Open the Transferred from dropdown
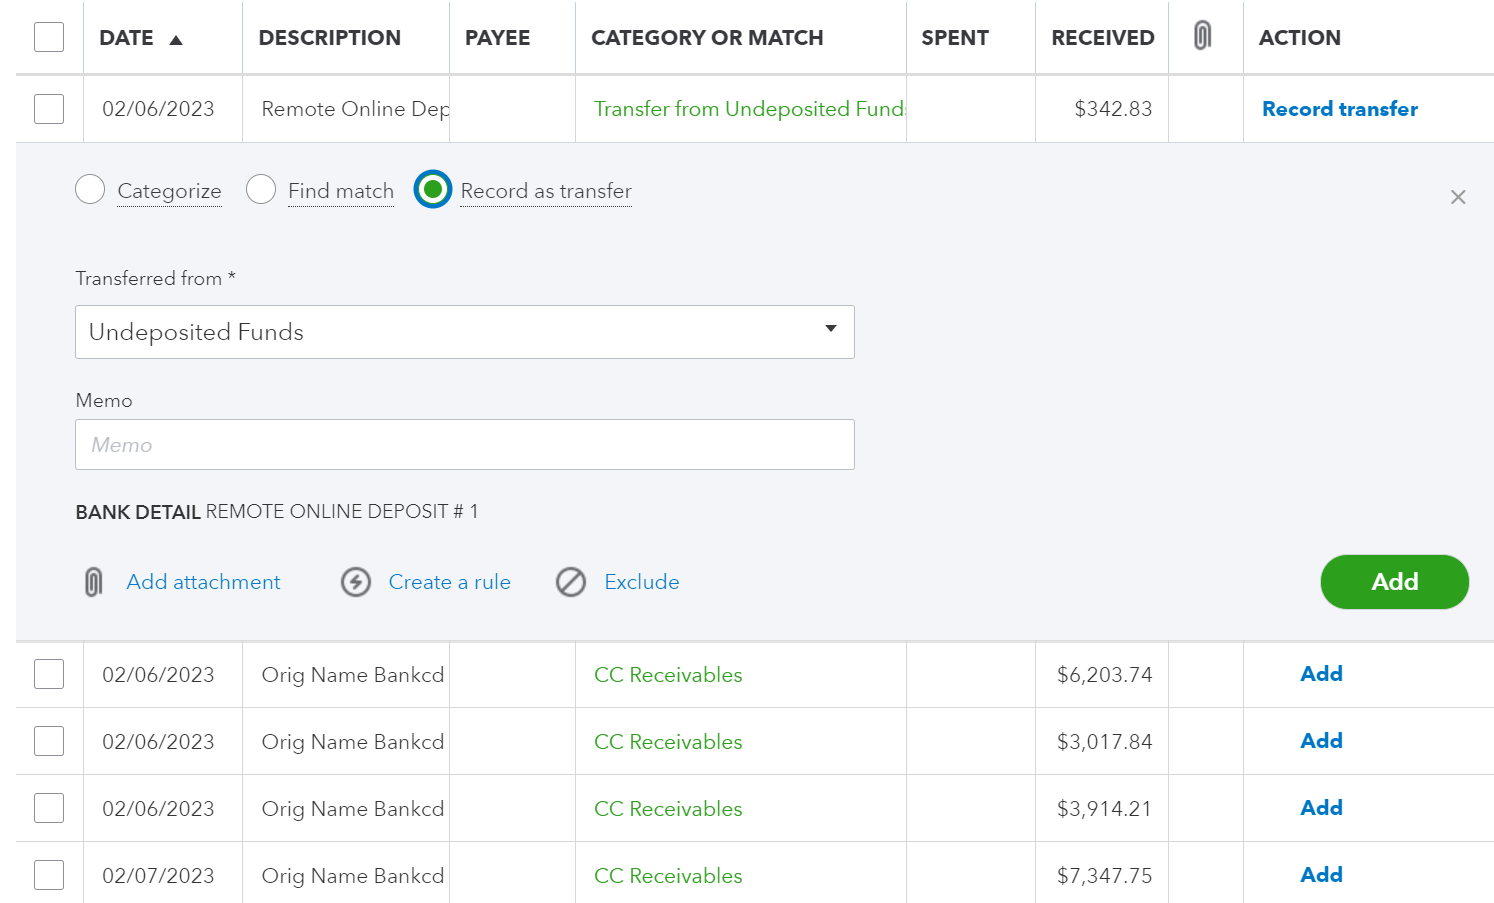The height and width of the screenshot is (903, 1494). [x=465, y=332]
